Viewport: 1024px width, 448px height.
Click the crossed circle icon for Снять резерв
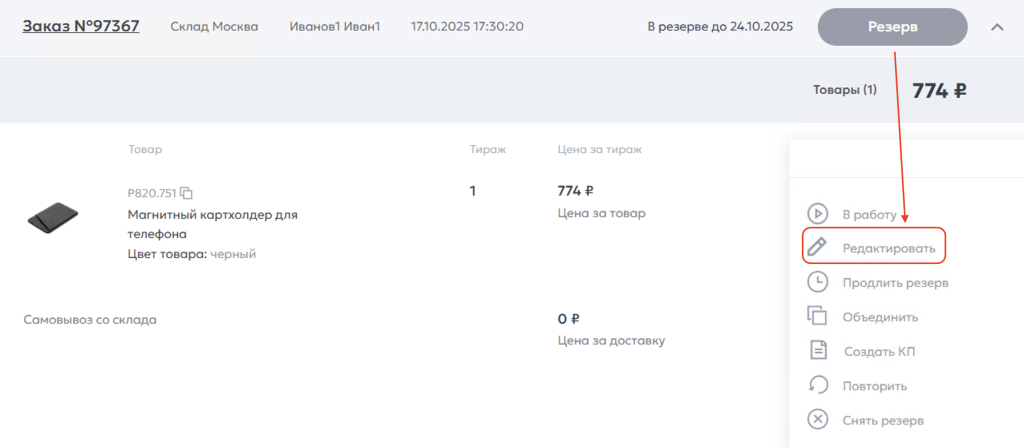coord(817,420)
